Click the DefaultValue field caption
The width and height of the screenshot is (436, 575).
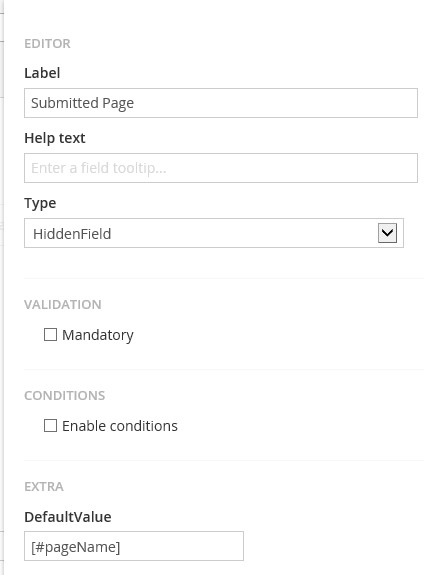tap(68, 517)
